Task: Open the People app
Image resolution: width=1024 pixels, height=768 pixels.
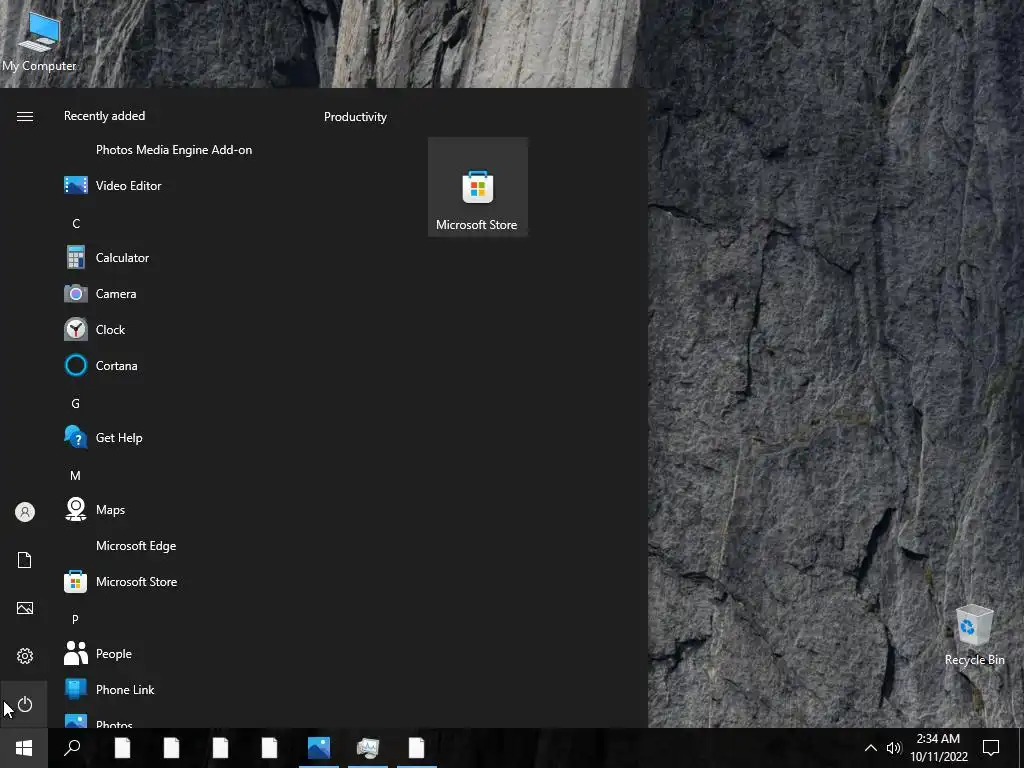Action: click(x=176, y=653)
